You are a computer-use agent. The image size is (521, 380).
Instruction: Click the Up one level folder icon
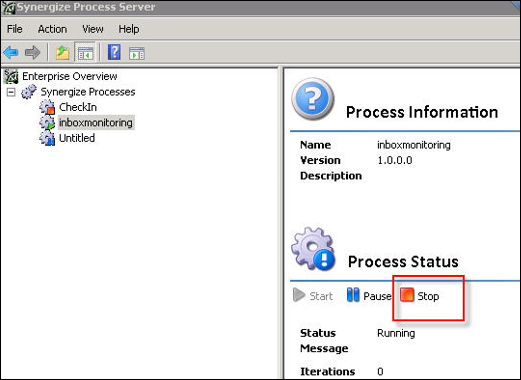point(62,53)
